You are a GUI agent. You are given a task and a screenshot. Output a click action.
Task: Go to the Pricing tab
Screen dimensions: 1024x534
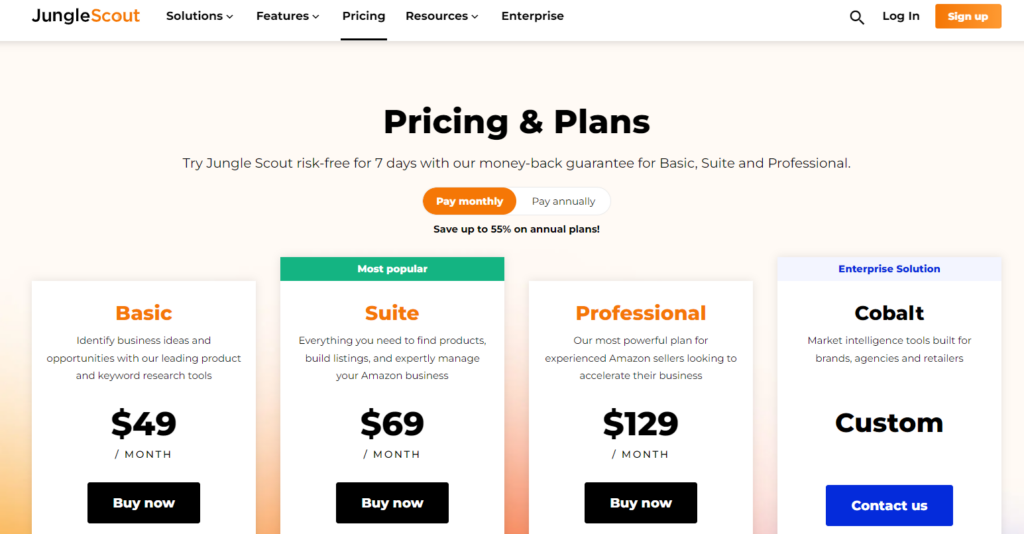(x=363, y=16)
